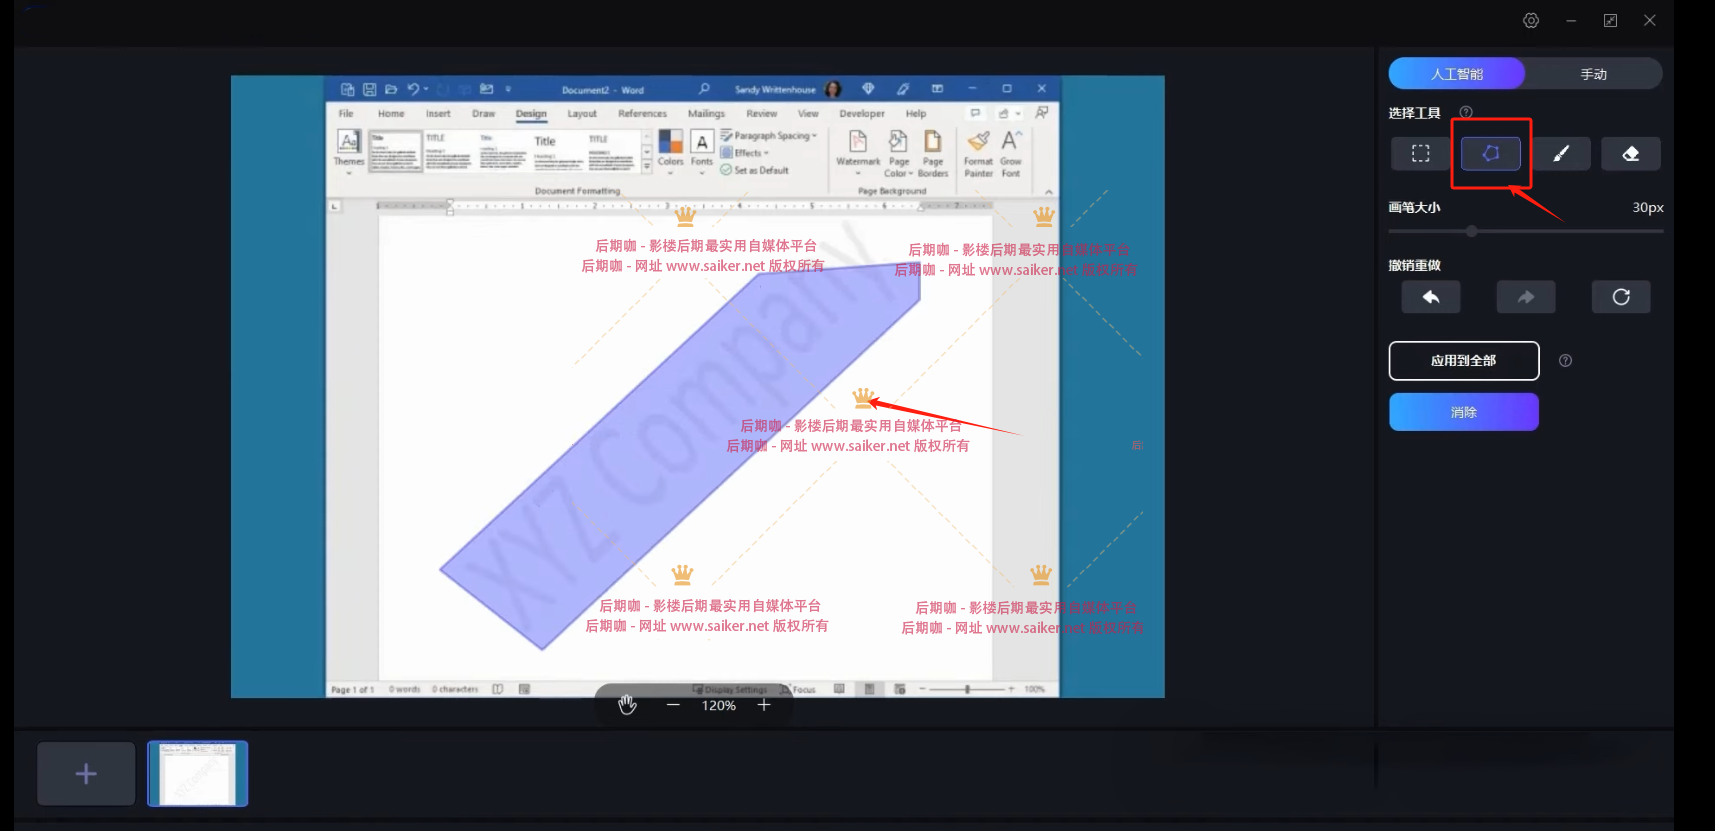This screenshot has height=831, width=1715.
Task: Maximize the application window
Action: tap(1610, 20)
